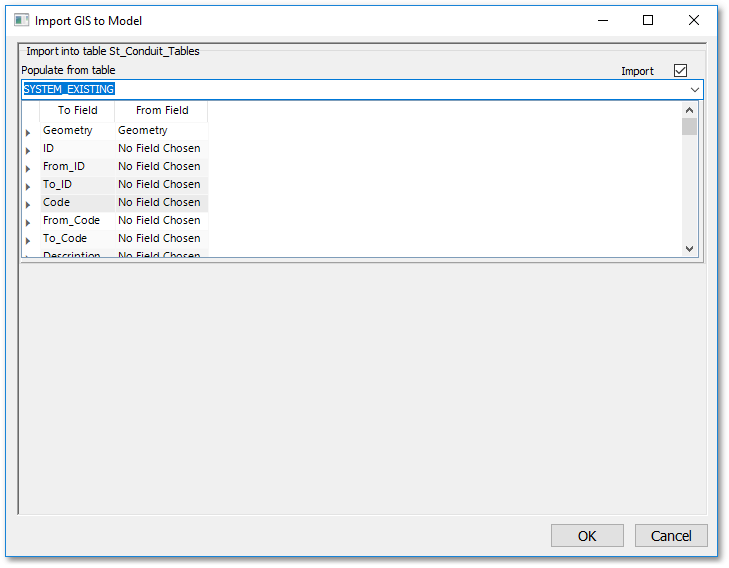Click the From Field column header

click(162, 111)
